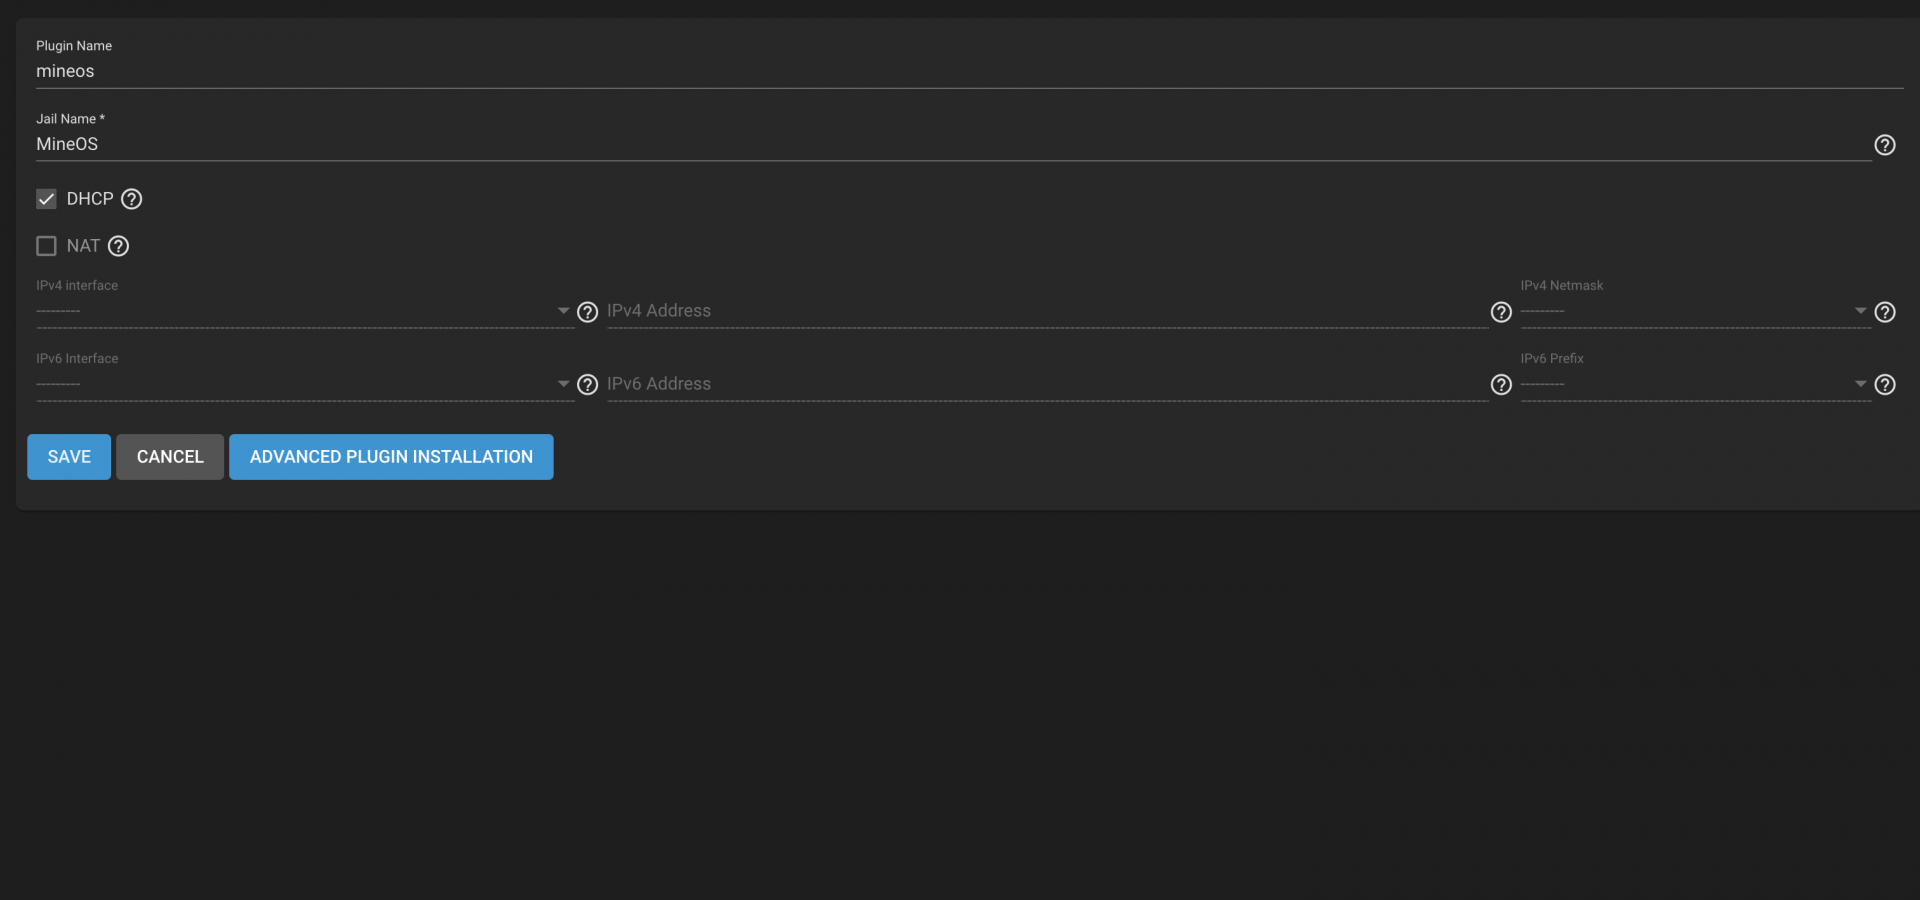Focus the Plugin Name field mineos
Viewport: 1920px width, 900px height.
point(969,71)
